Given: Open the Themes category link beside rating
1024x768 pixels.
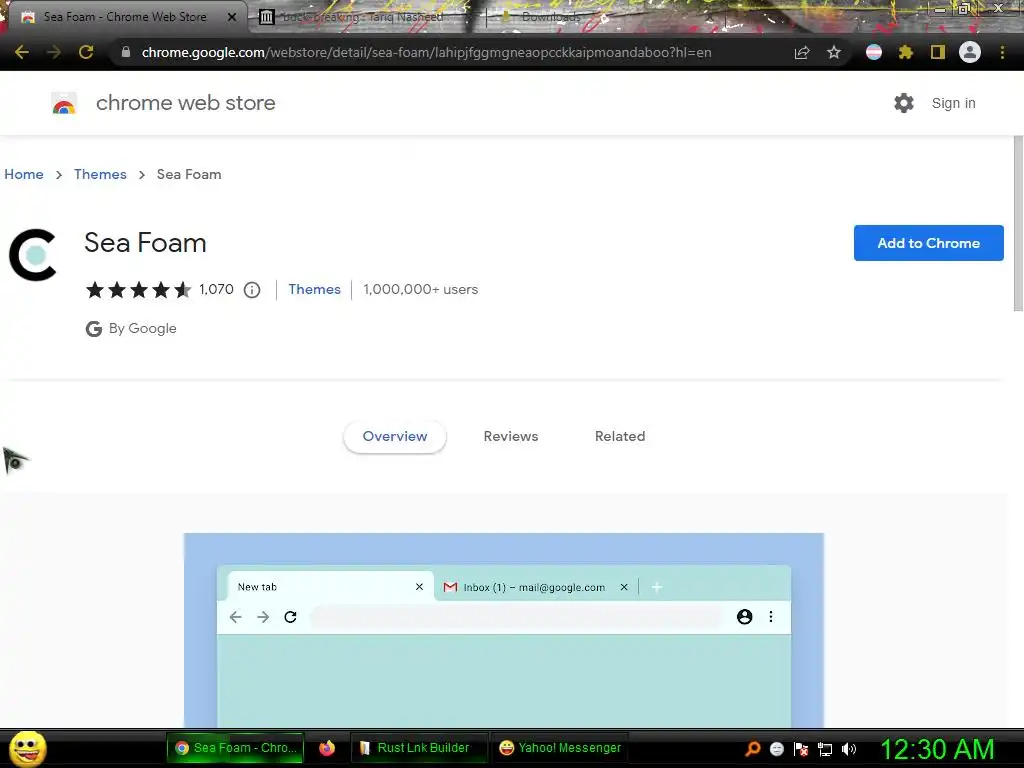Looking at the screenshot, I should [314, 289].
